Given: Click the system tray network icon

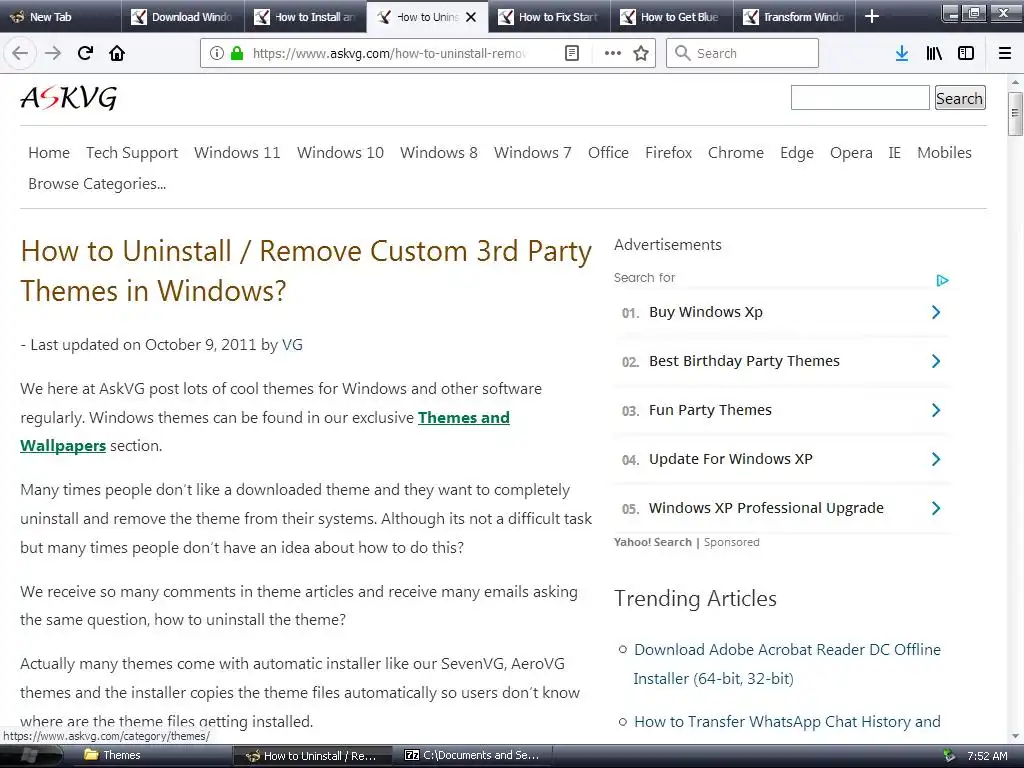Looking at the screenshot, I should point(949,756).
